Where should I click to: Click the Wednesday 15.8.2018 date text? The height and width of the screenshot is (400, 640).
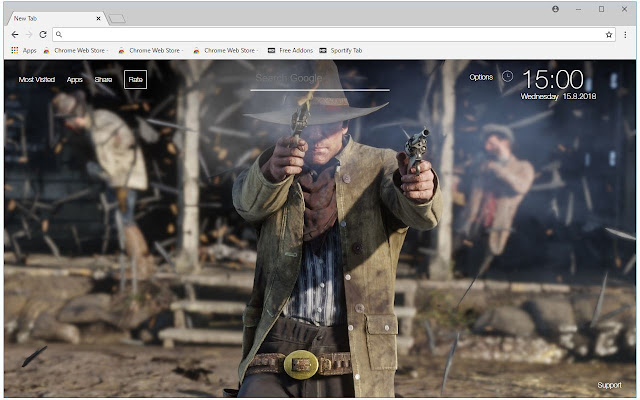click(558, 96)
